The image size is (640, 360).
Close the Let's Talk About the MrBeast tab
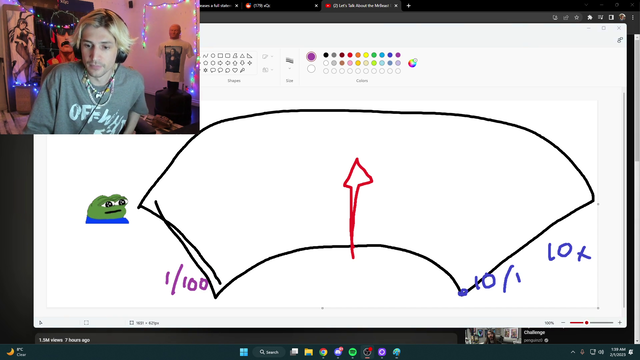(x=396, y=6)
